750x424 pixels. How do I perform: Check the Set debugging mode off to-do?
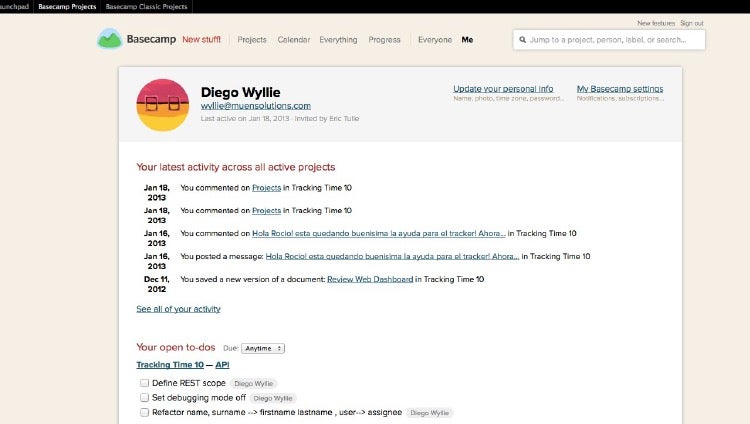(144, 398)
